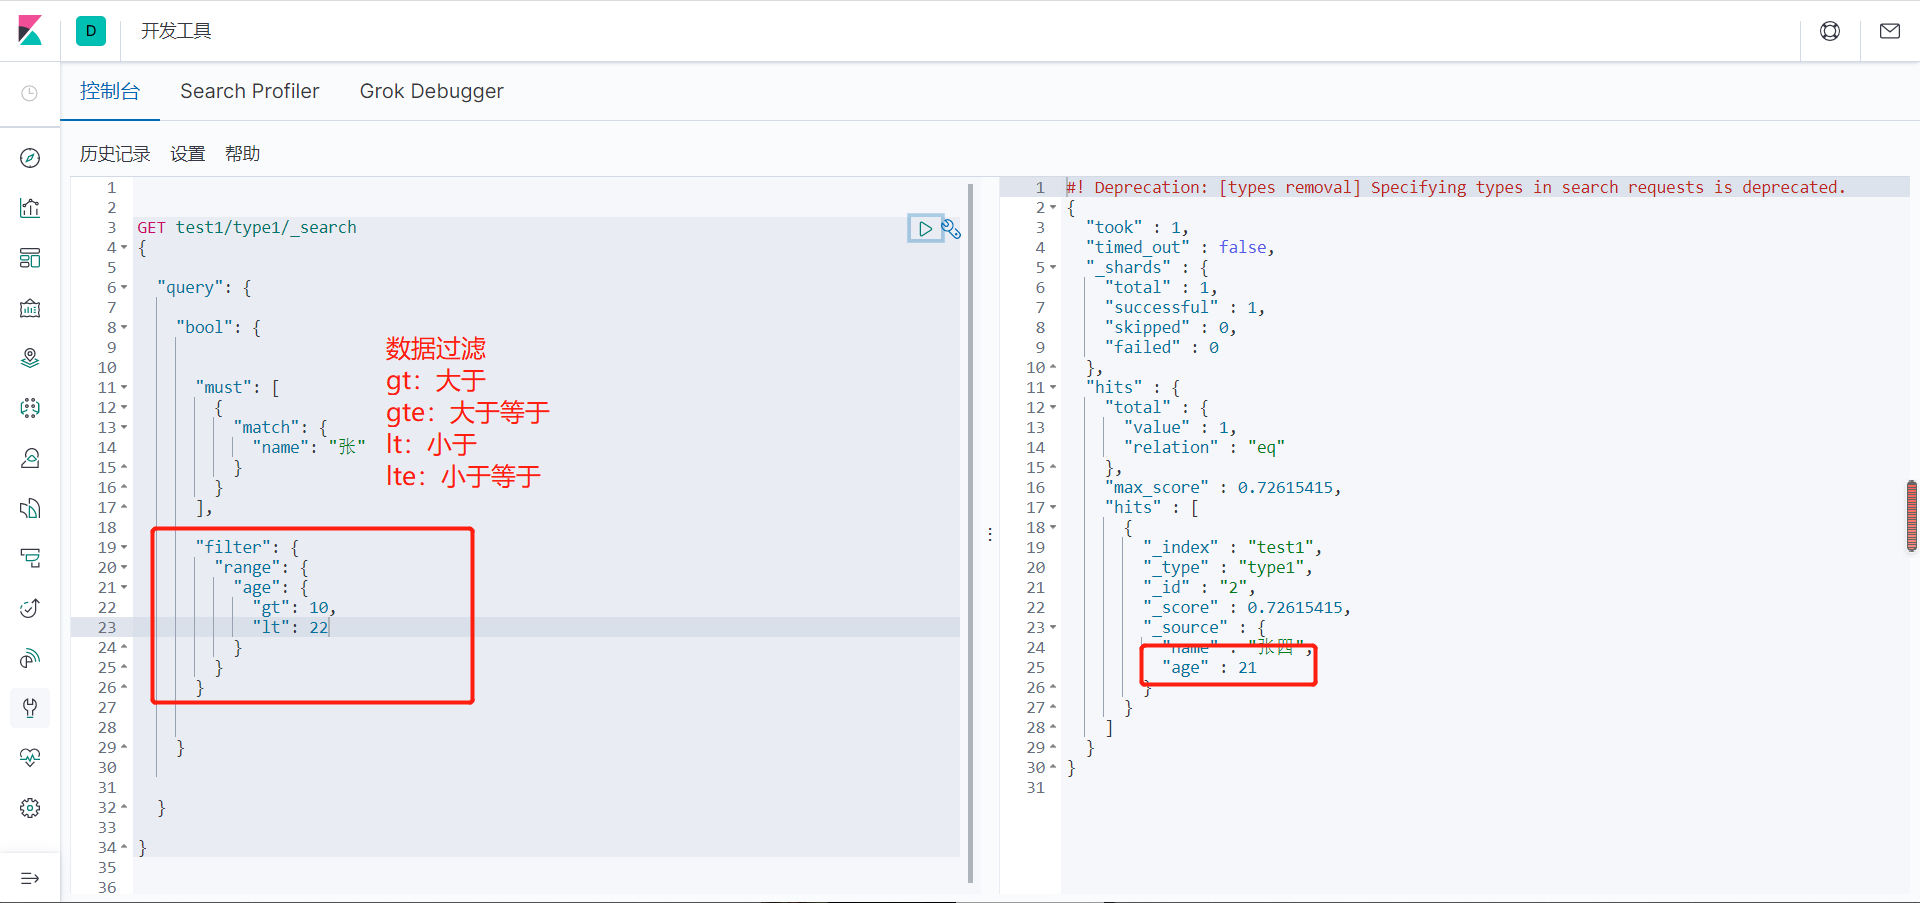Open Uptime icon in sidebar

click(30, 608)
